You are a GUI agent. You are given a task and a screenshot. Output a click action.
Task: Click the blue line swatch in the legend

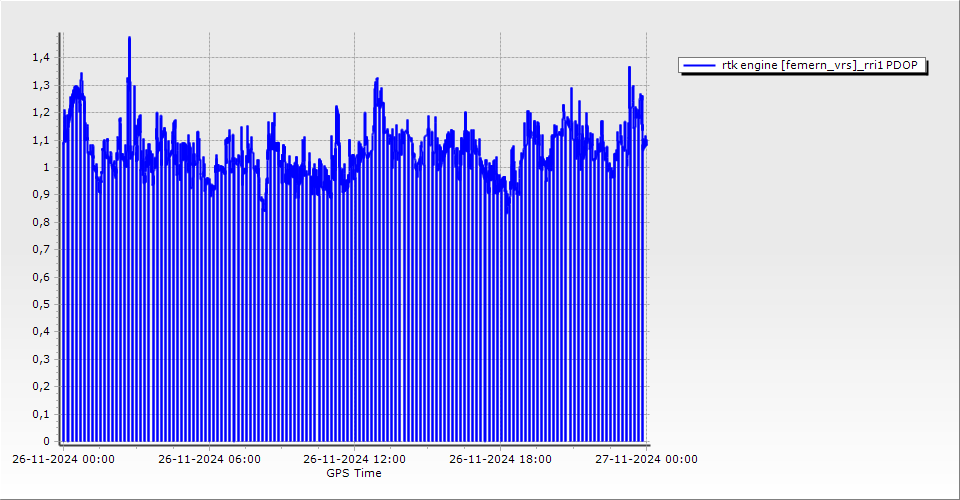tap(699, 66)
